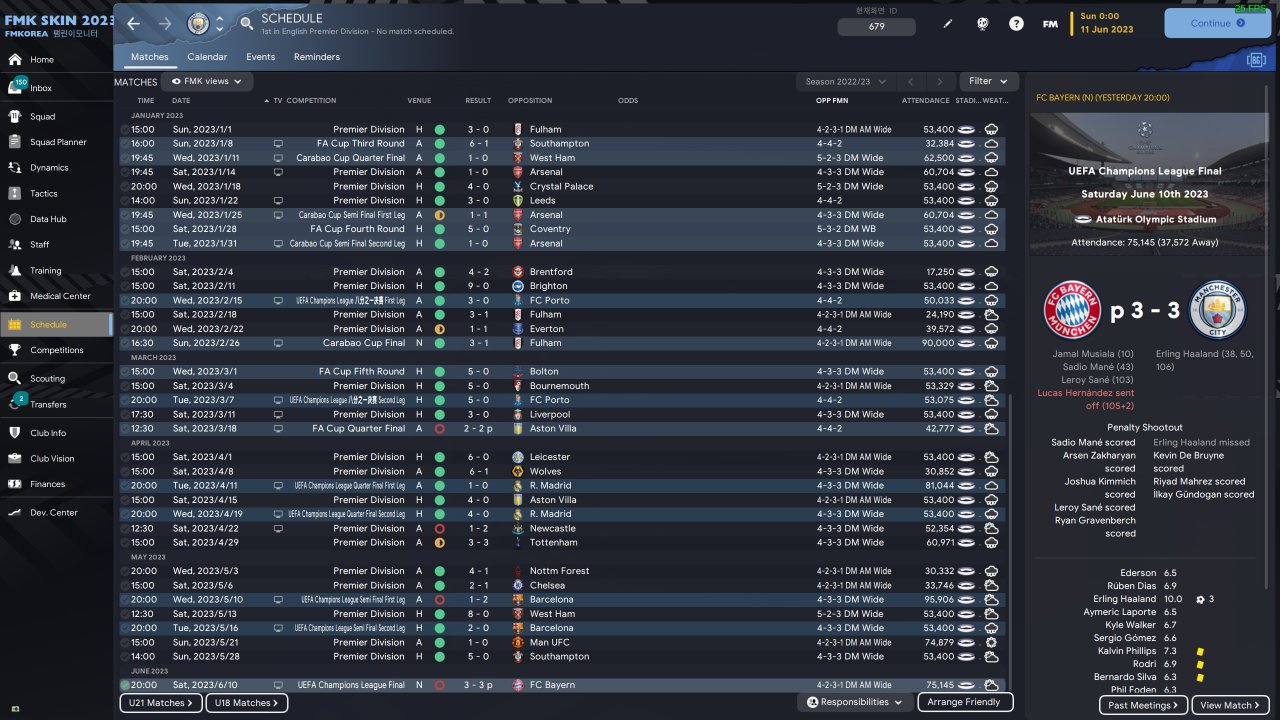
Task: Click the date display 11 Jun 2023
Action: (x=1107, y=30)
